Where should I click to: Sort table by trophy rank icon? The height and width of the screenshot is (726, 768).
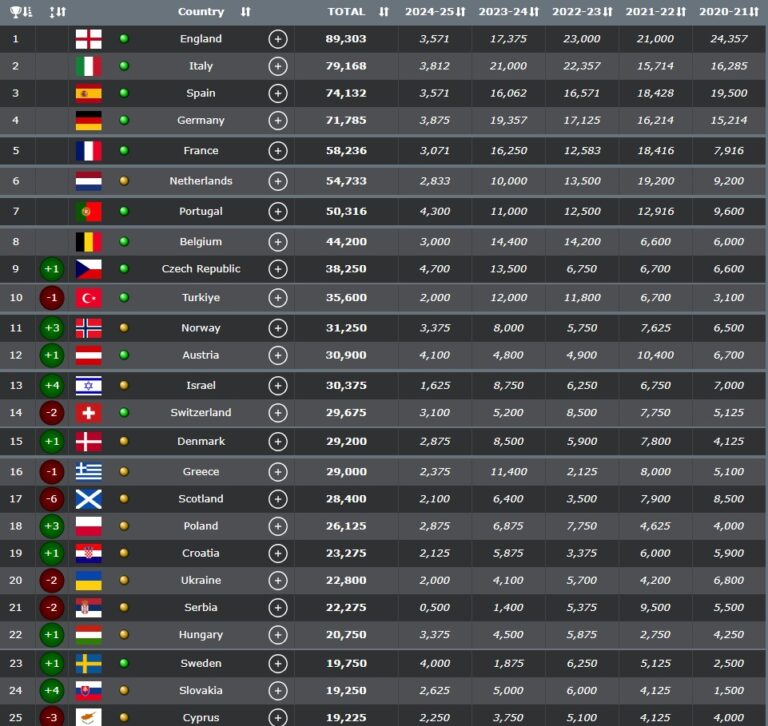20,12
